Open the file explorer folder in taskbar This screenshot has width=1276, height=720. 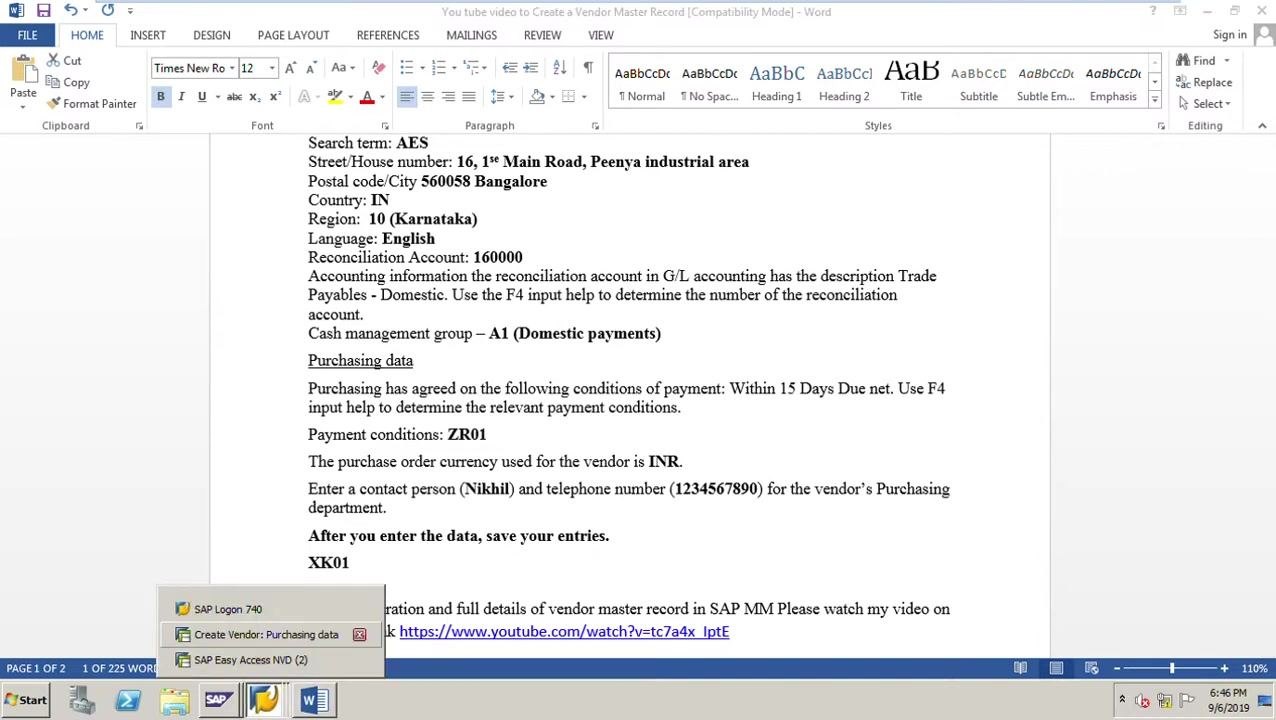(x=174, y=700)
